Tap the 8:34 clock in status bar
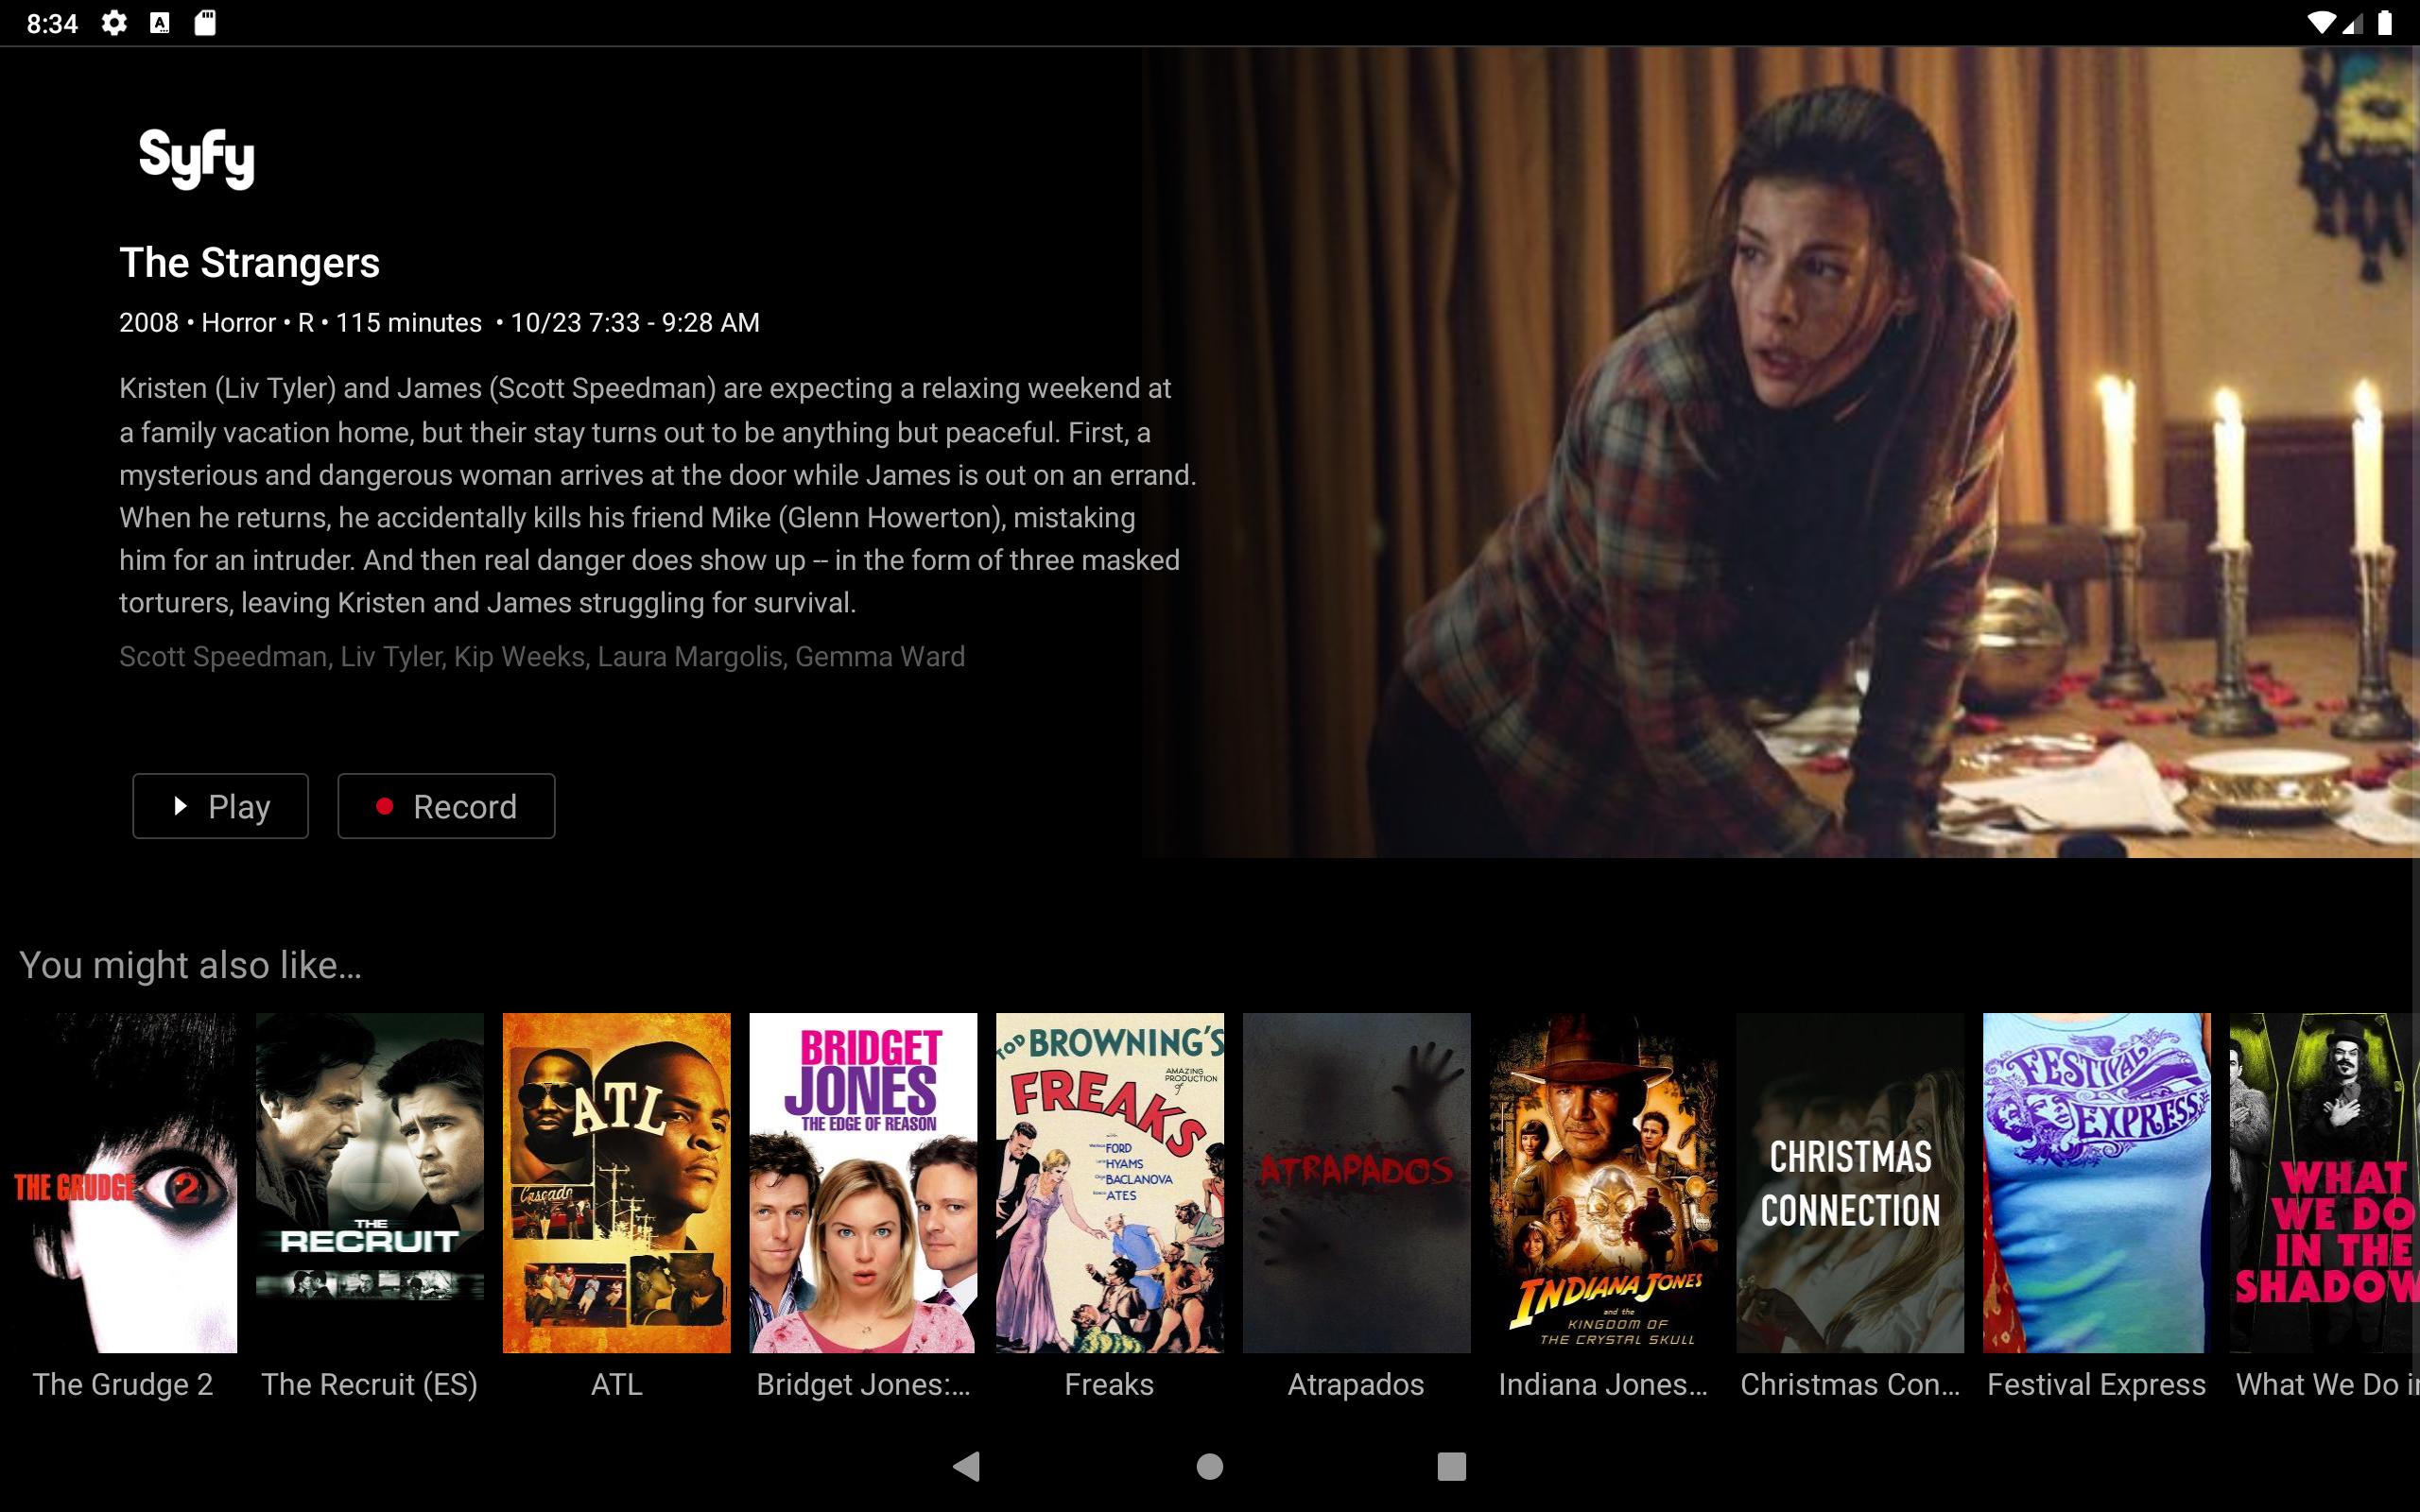Screen dimensions: 2420x1512 [x=52, y=23]
